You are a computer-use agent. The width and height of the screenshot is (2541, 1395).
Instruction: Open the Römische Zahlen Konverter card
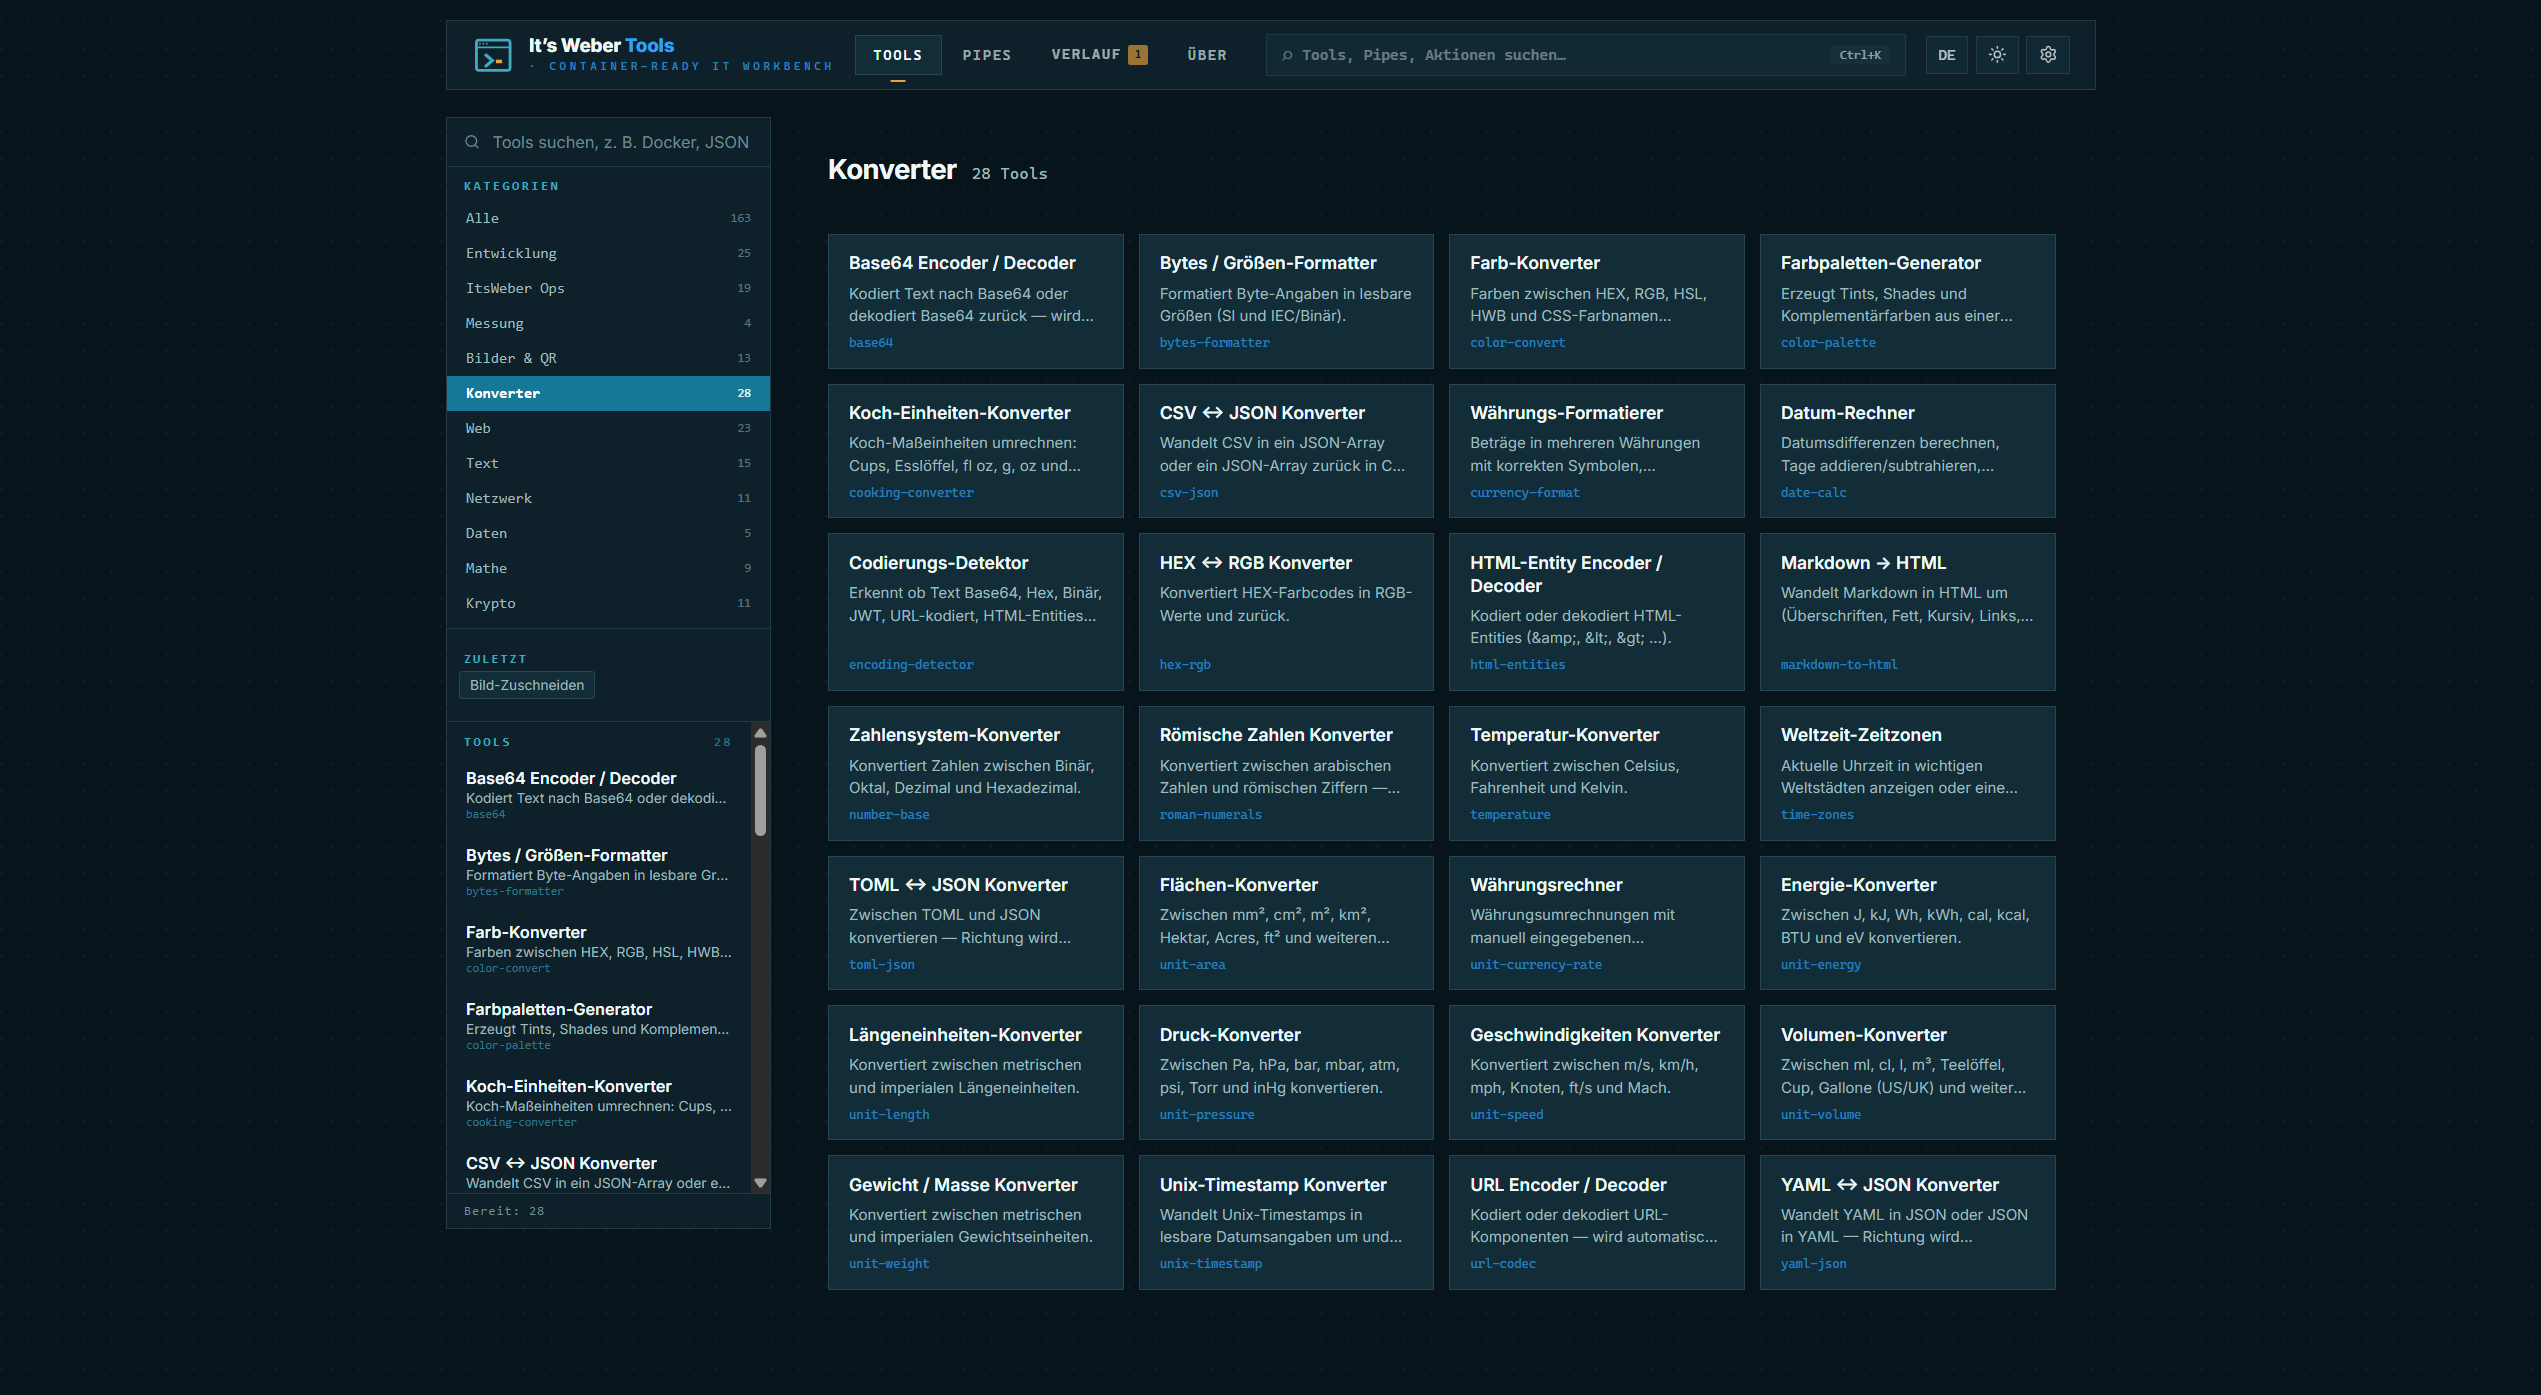[1286, 773]
